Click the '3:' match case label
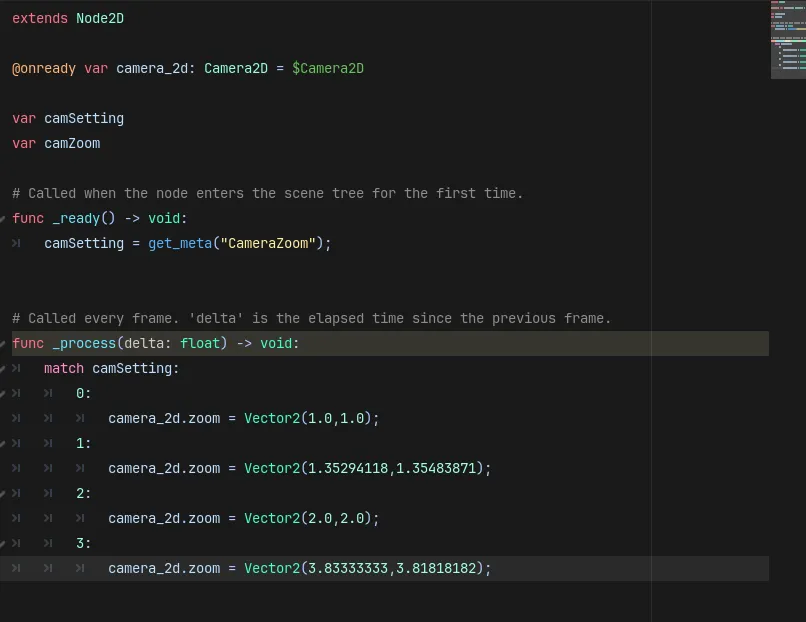806x622 pixels. 83,543
